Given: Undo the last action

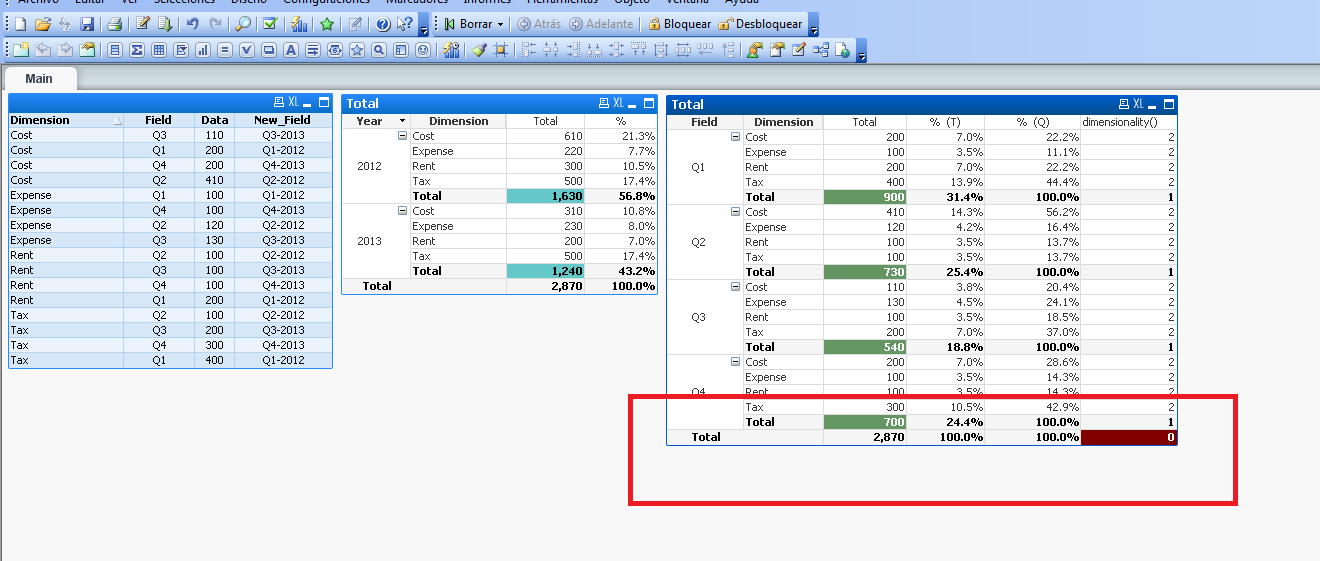Looking at the screenshot, I should (192, 24).
